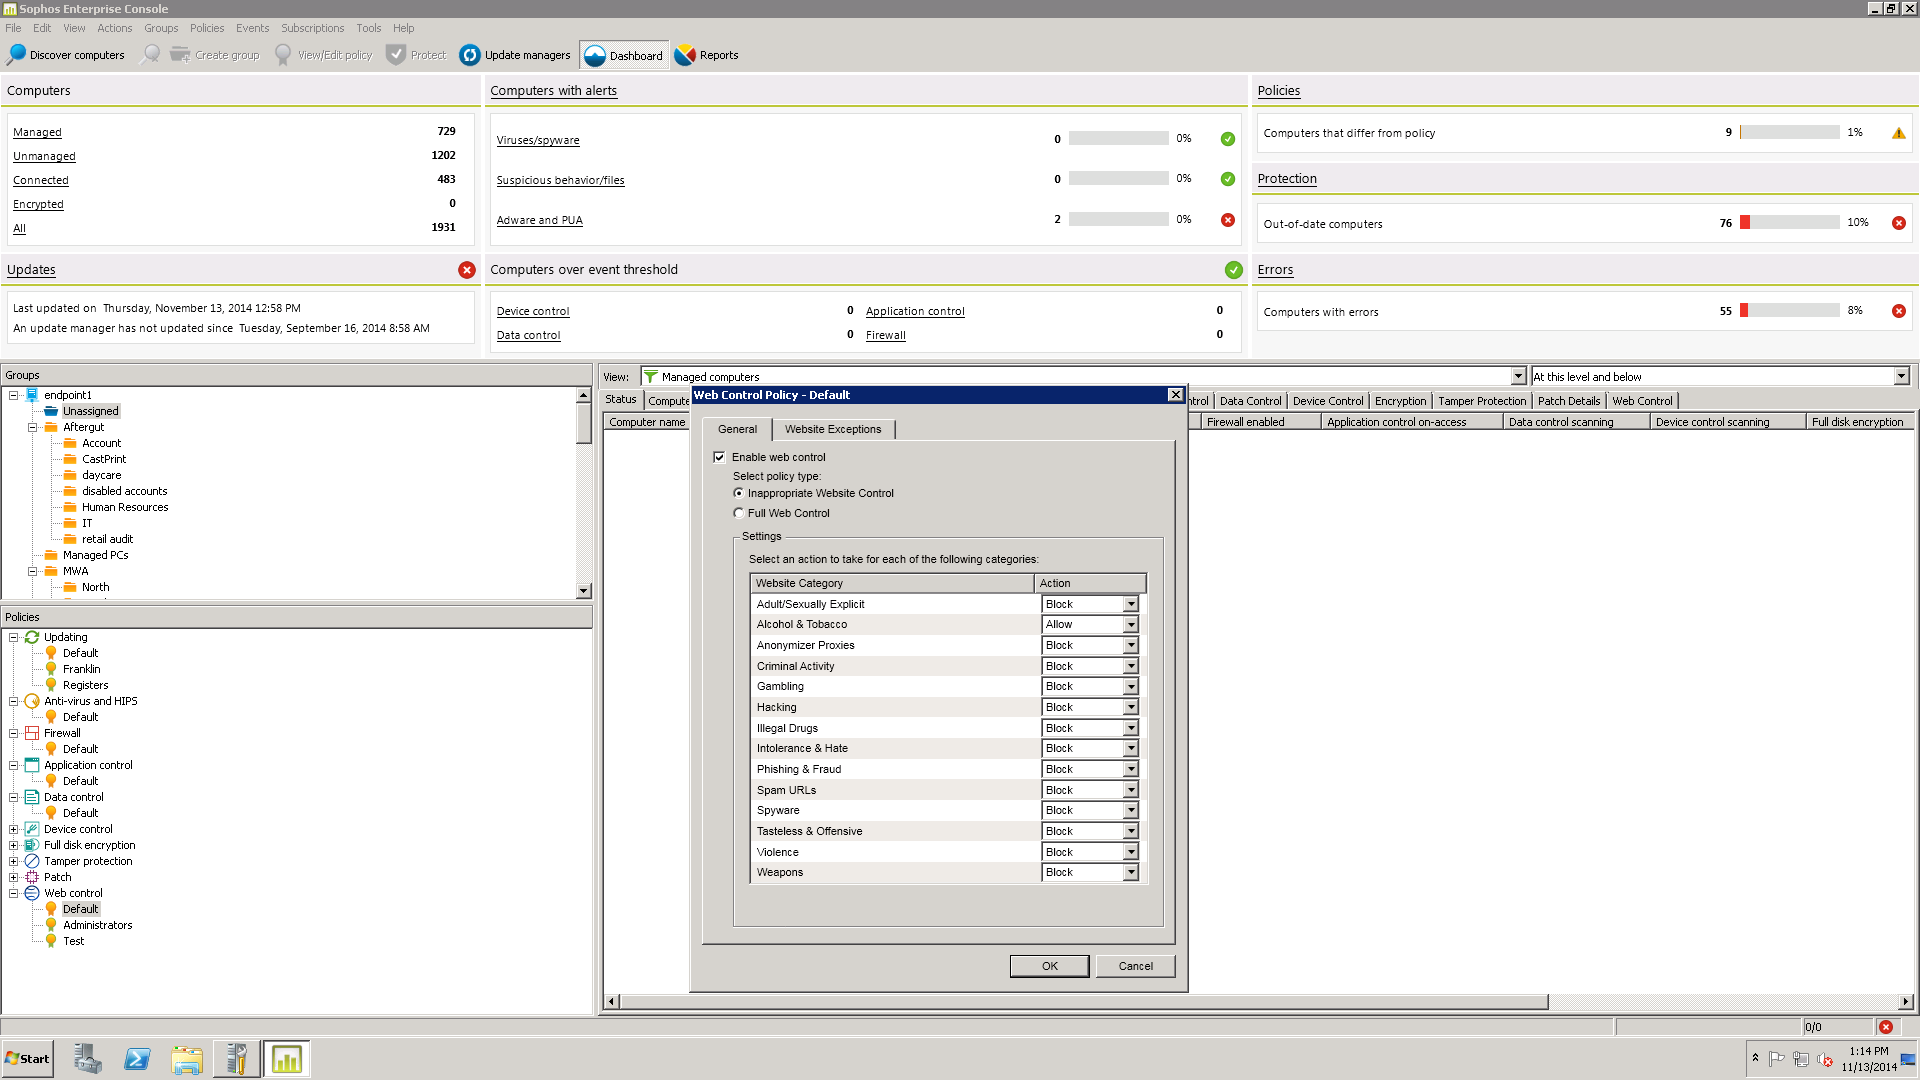Viewport: 1920px width, 1080px height.
Task: Click the Web control policy icon
Action: click(x=32, y=893)
